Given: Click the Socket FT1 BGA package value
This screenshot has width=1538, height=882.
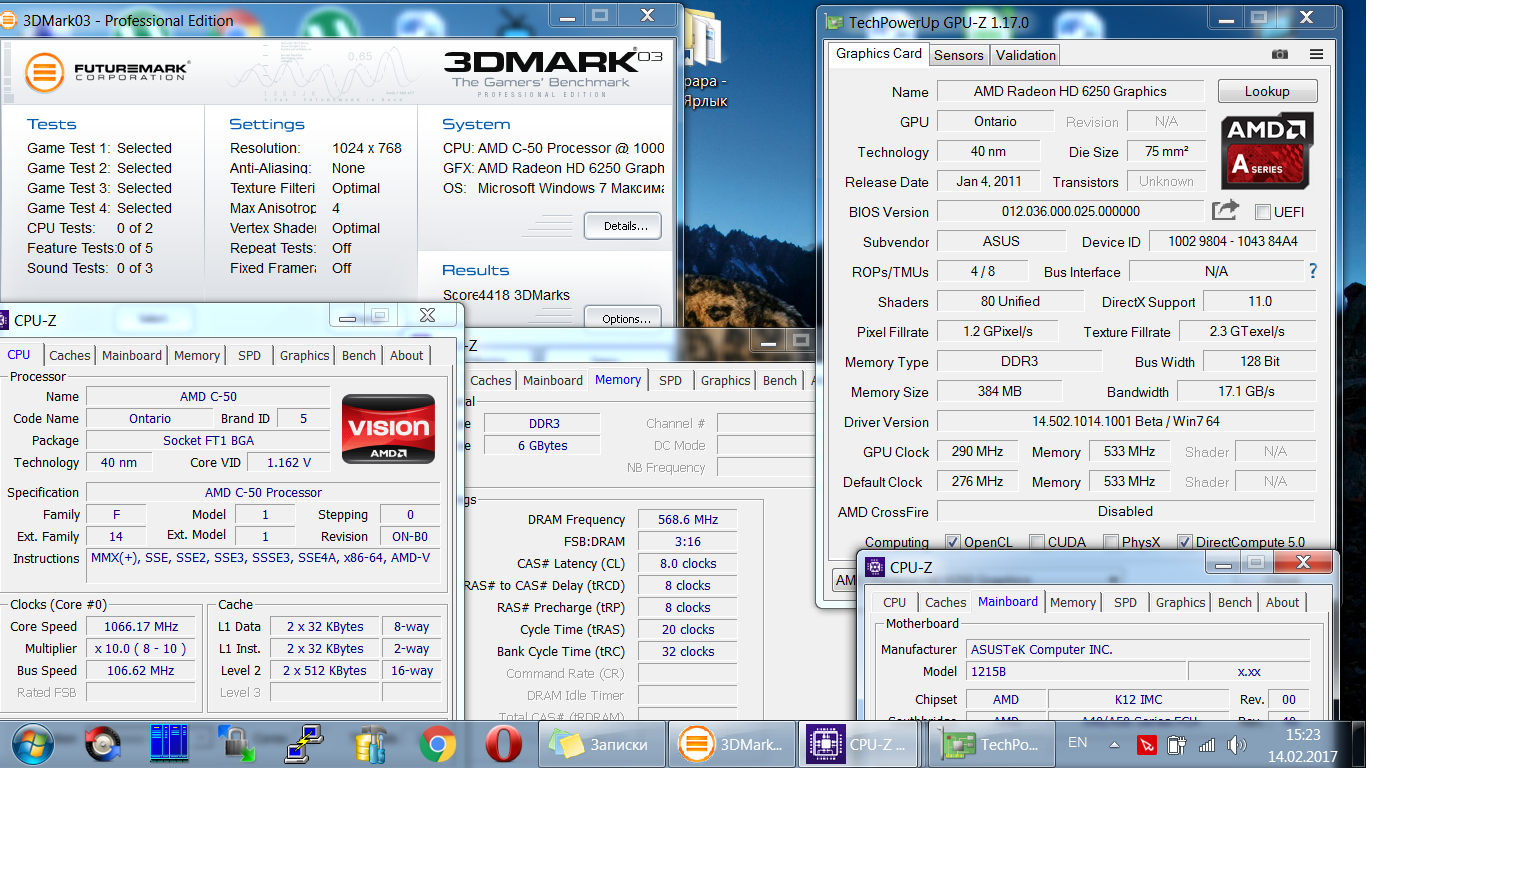Looking at the screenshot, I should coord(209,441).
